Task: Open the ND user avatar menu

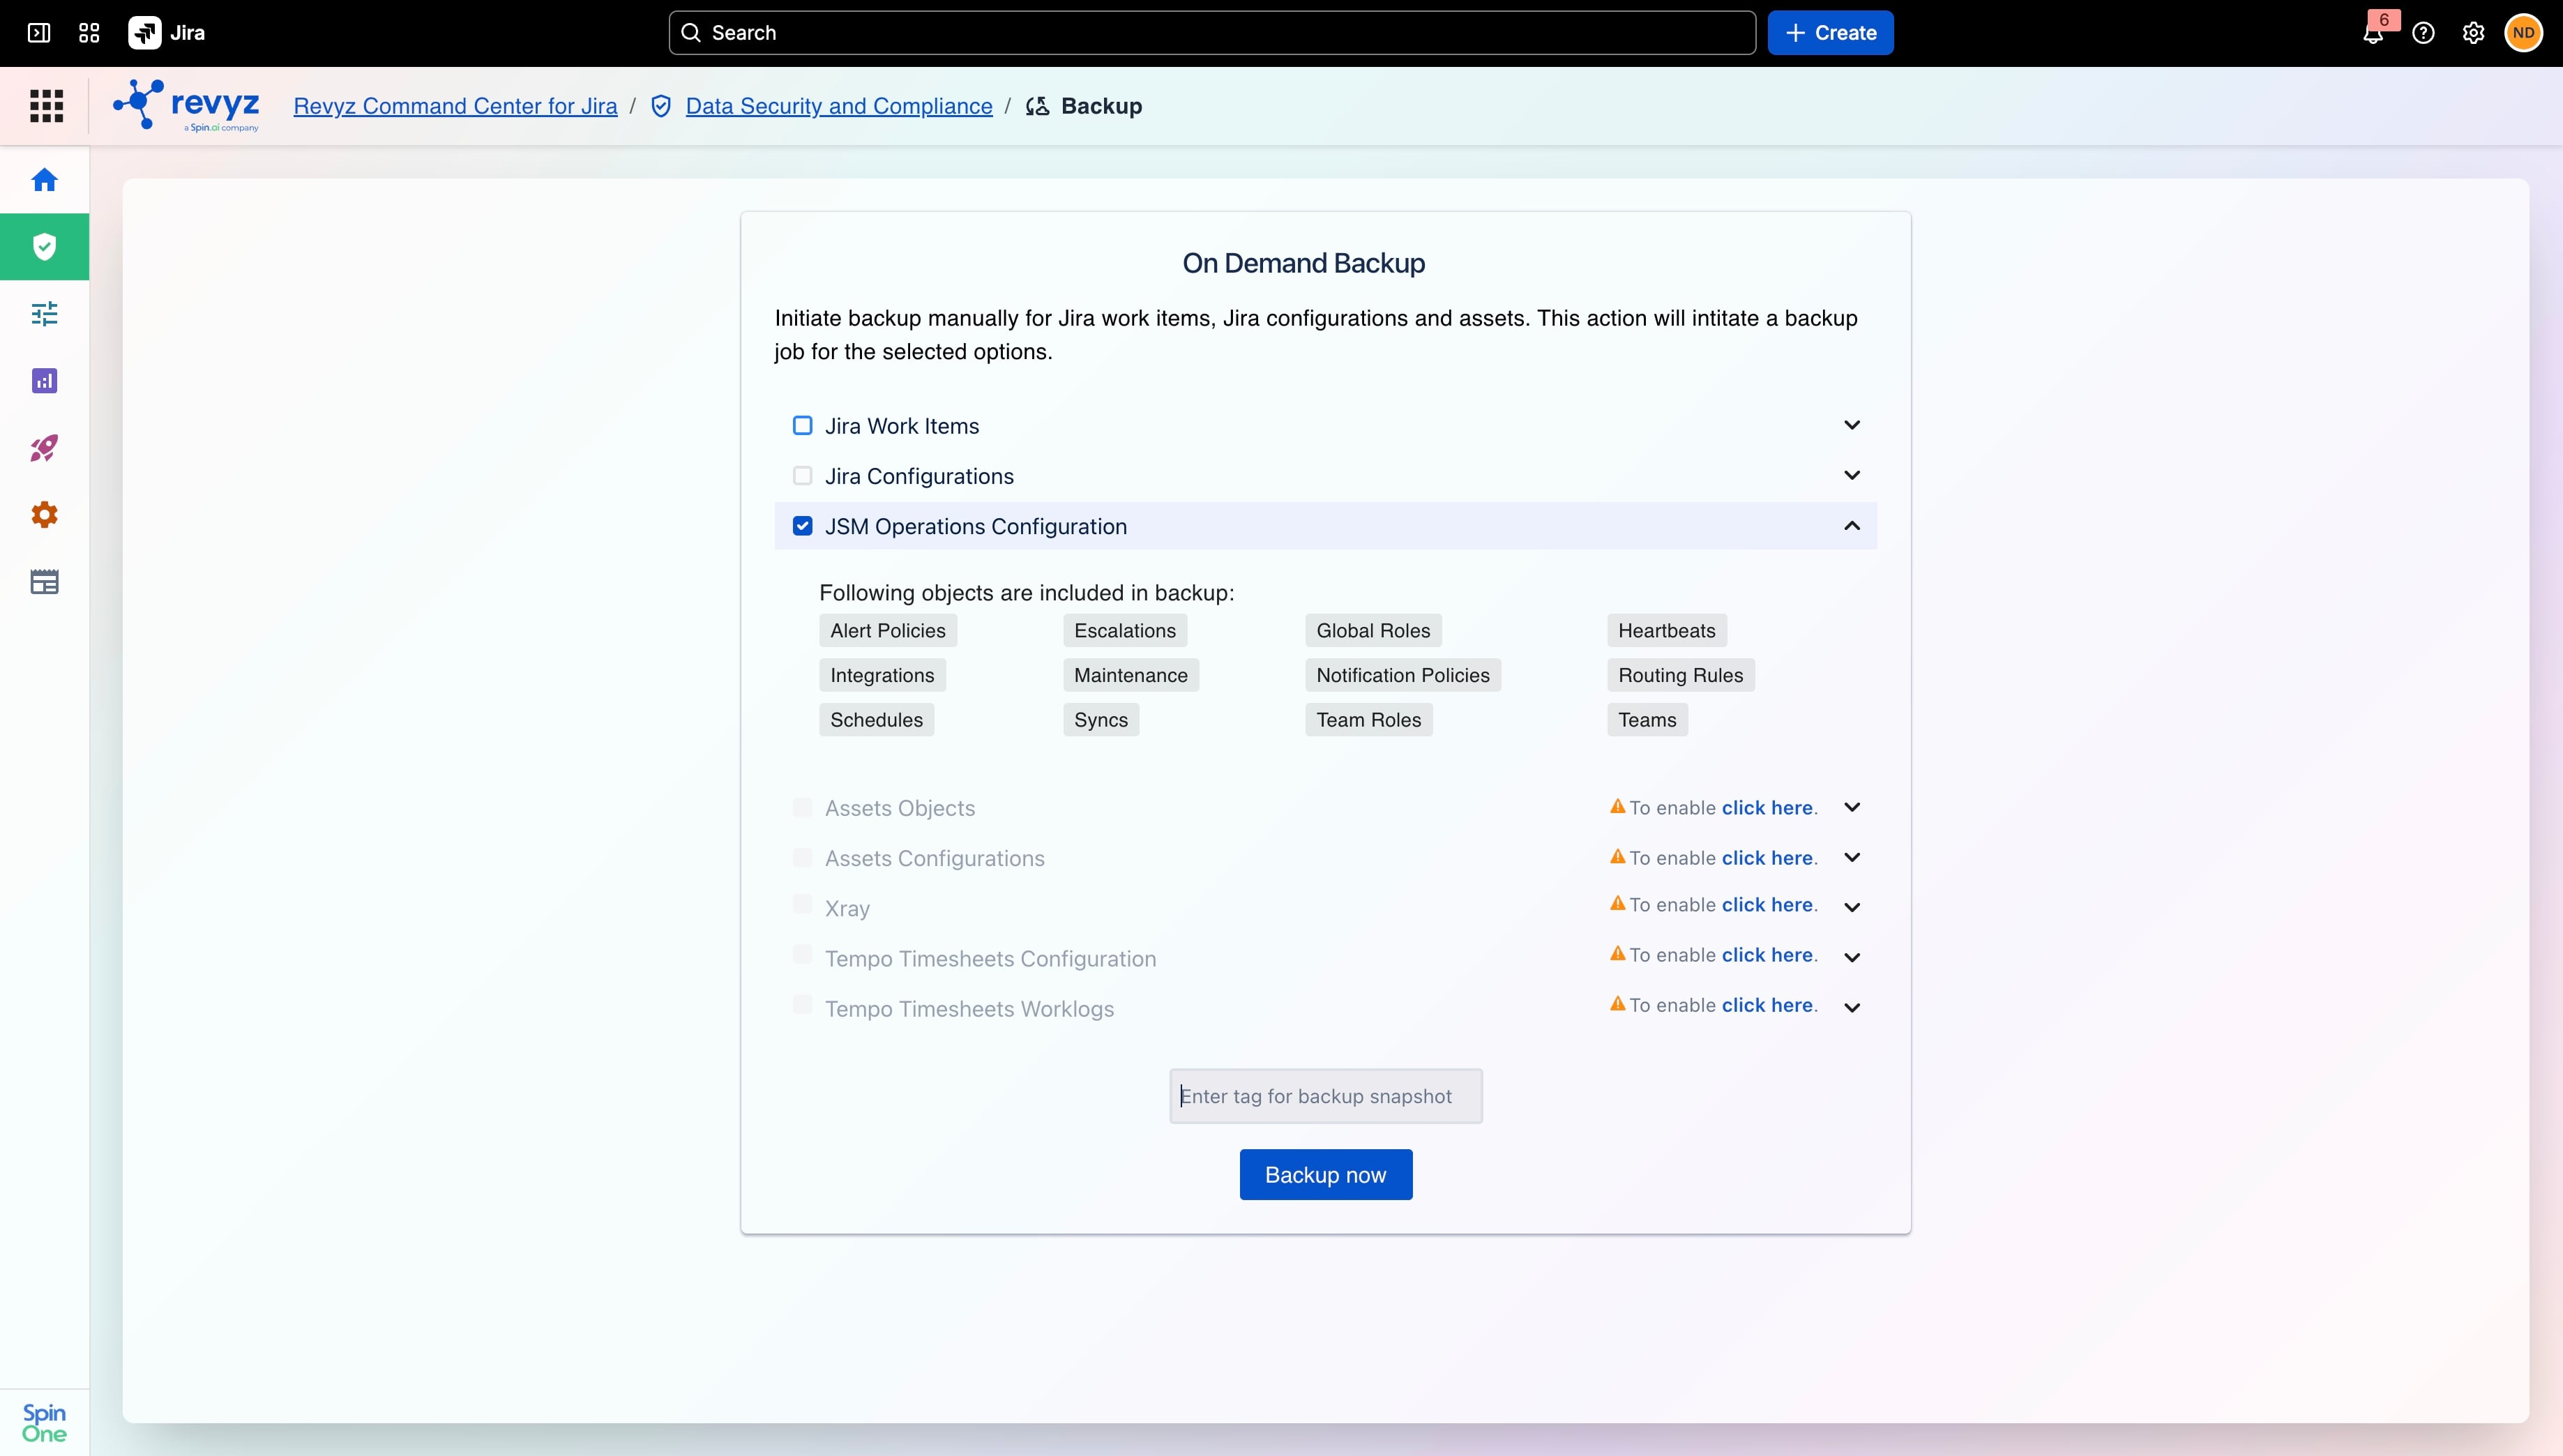Action: click(x=2523, y=33)
